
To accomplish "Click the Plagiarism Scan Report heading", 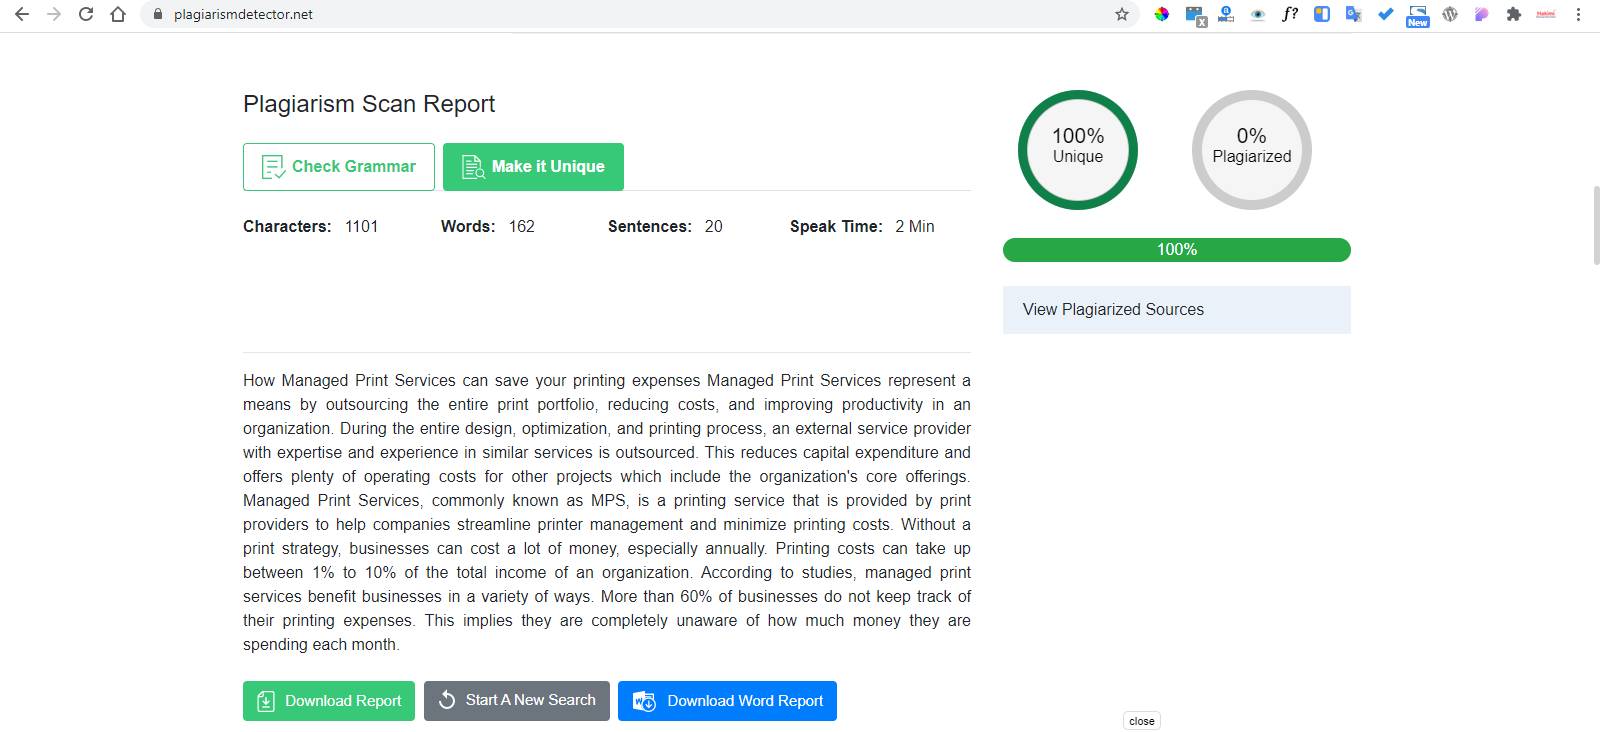I will 369,104.
